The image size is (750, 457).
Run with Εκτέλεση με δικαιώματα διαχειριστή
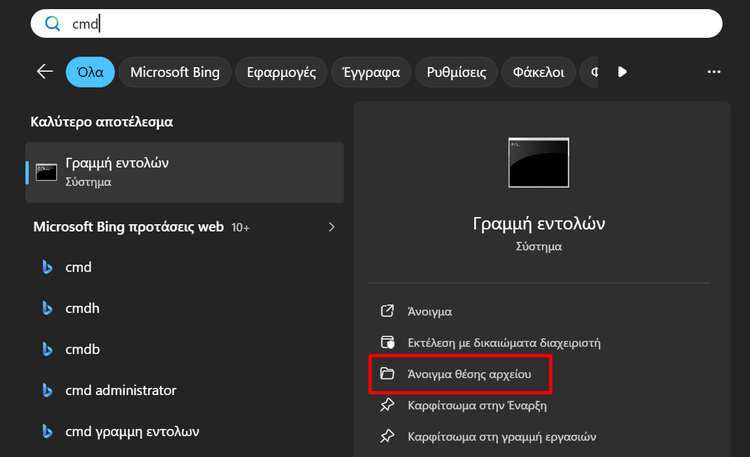tap(503, 342)
